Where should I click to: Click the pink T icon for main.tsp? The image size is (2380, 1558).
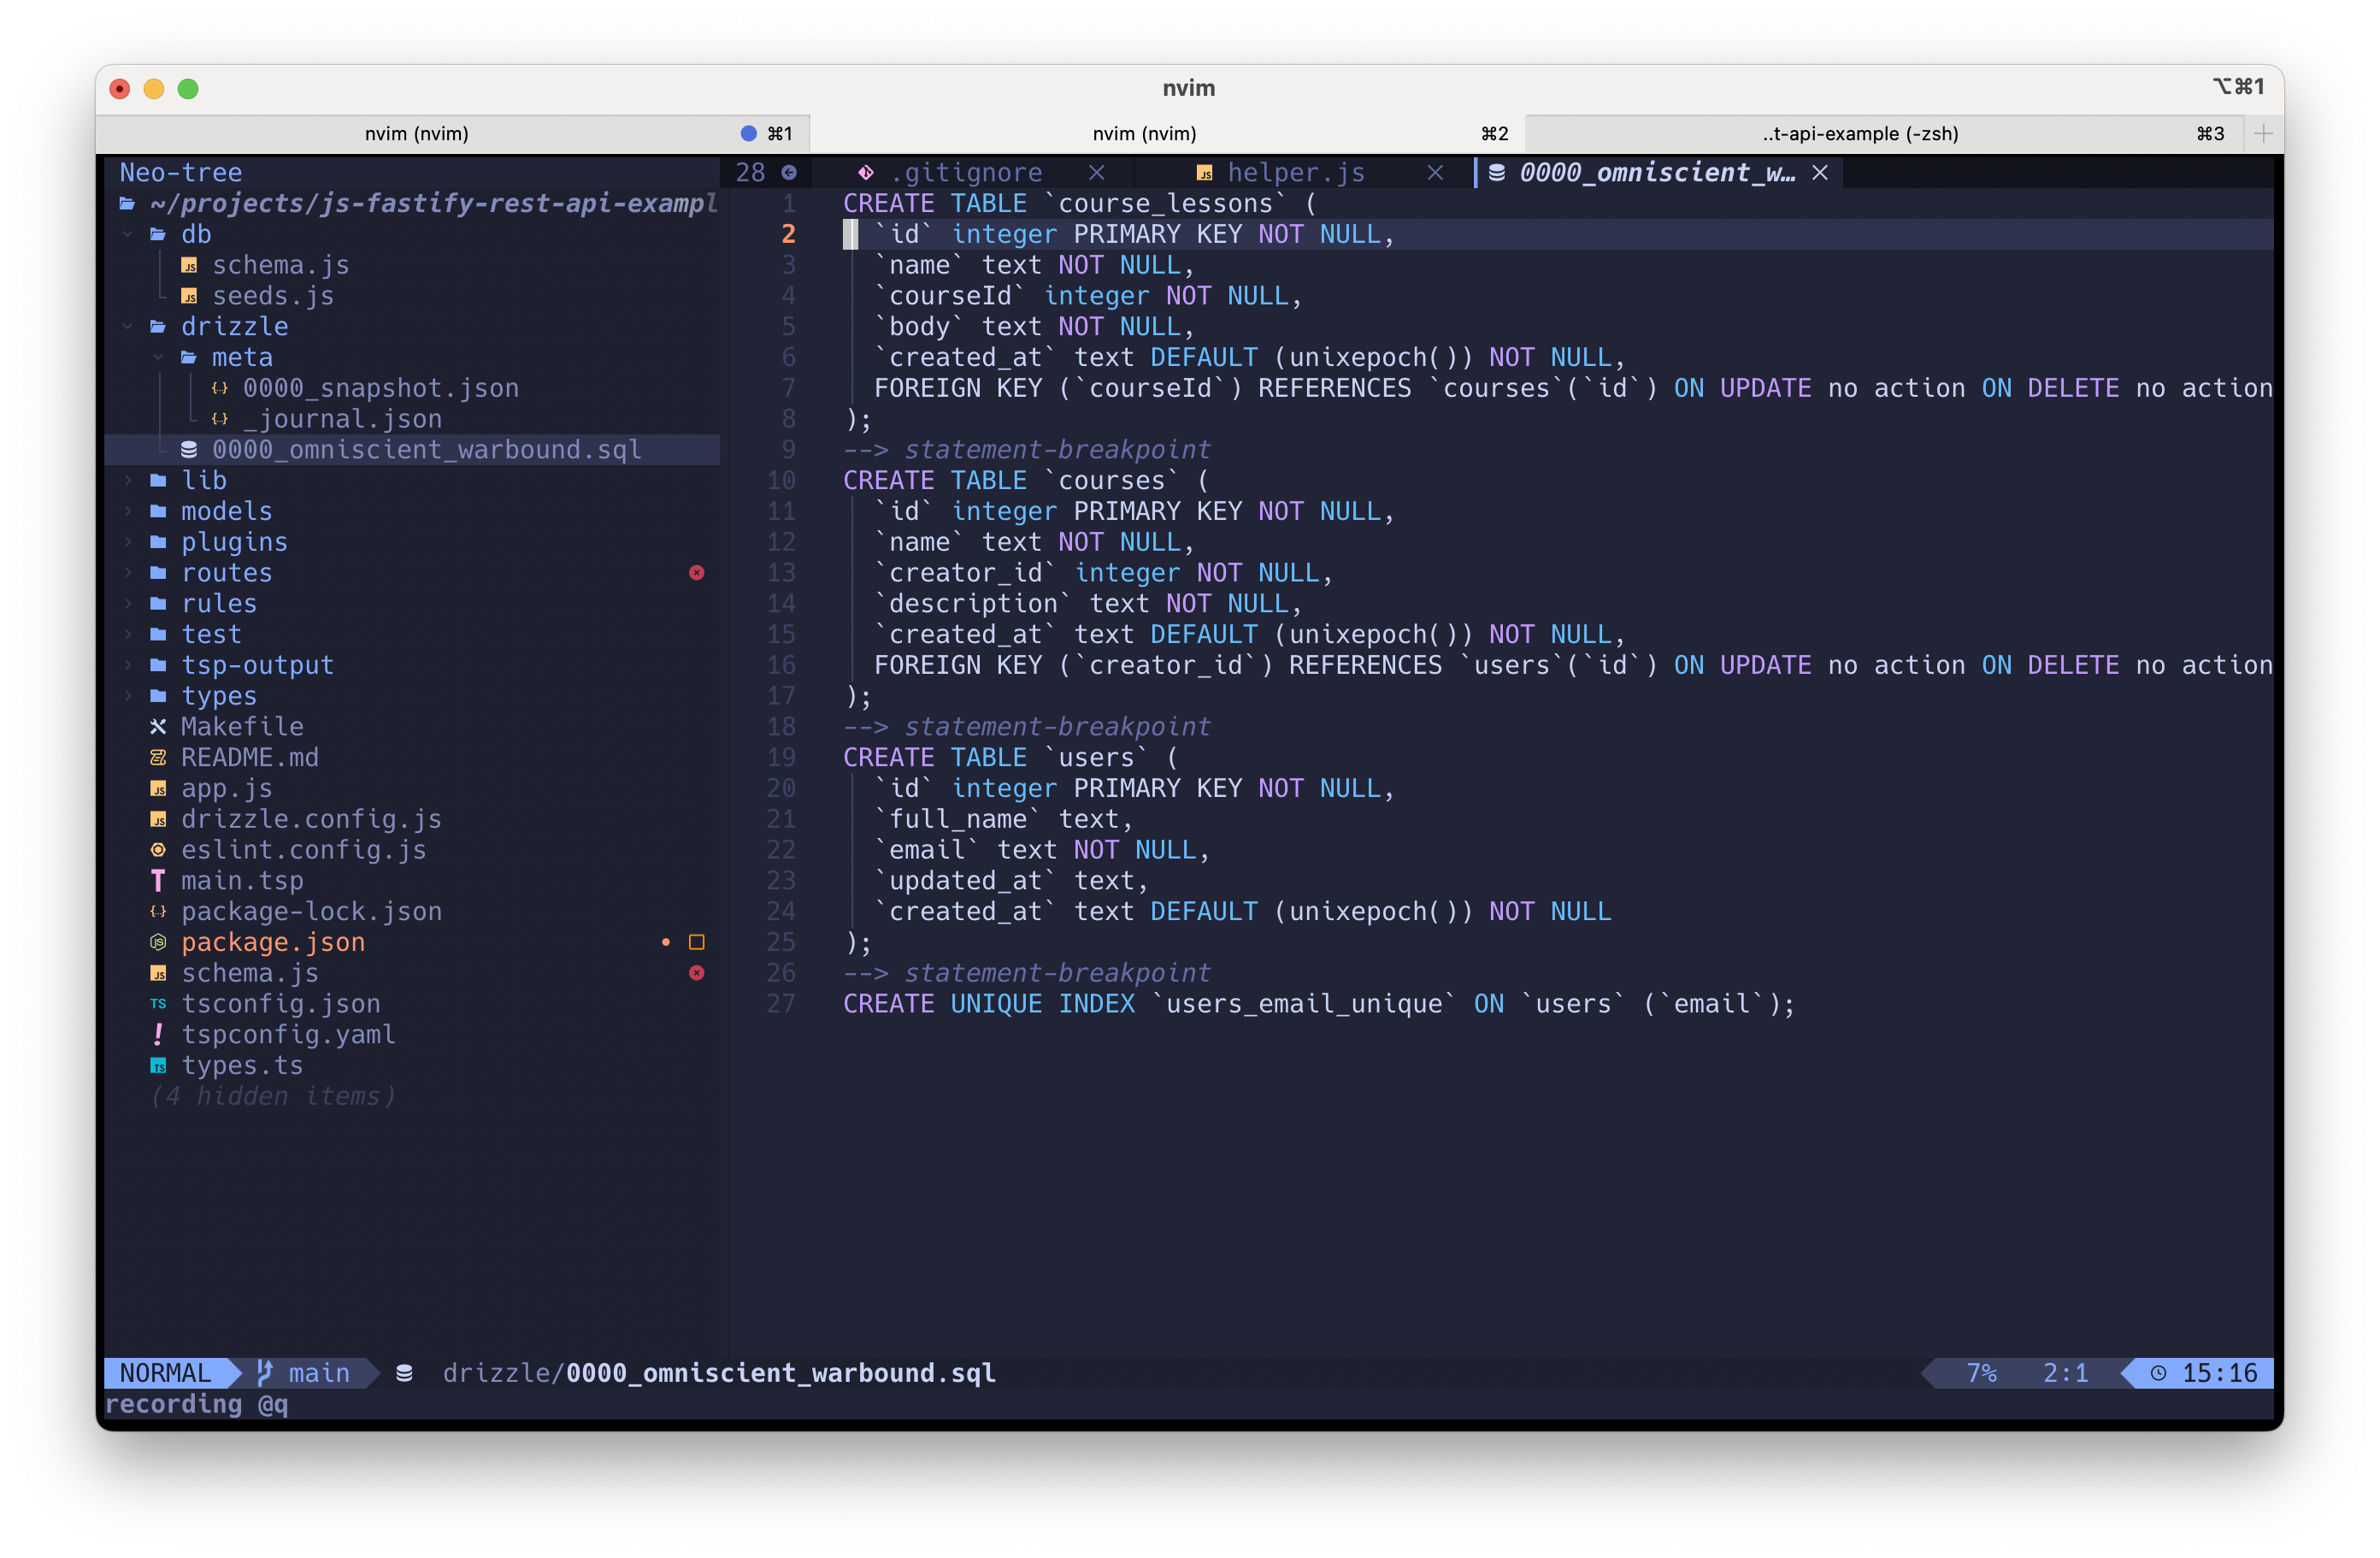[x=158, y=881]
